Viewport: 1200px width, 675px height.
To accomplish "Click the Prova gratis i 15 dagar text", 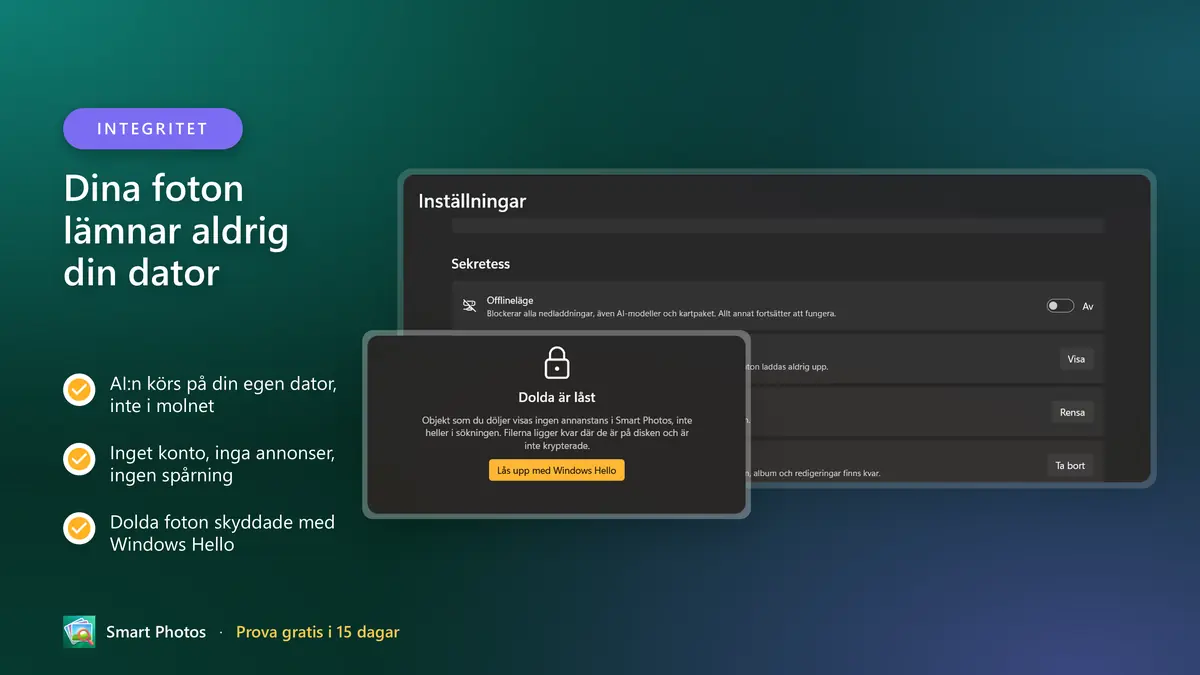I will click(318, 632).
